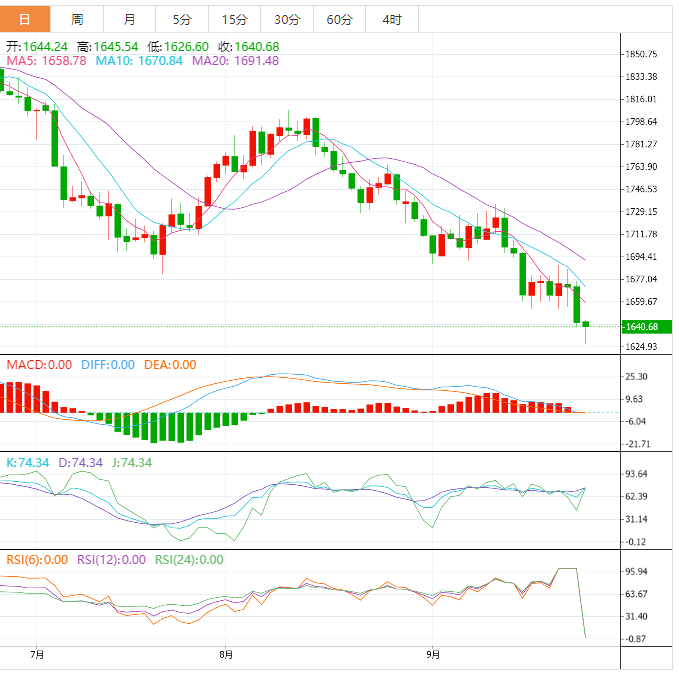Click the 8月 date marker on the time axis
This screenshot has height=675, width=679.
tap(227, 655)
